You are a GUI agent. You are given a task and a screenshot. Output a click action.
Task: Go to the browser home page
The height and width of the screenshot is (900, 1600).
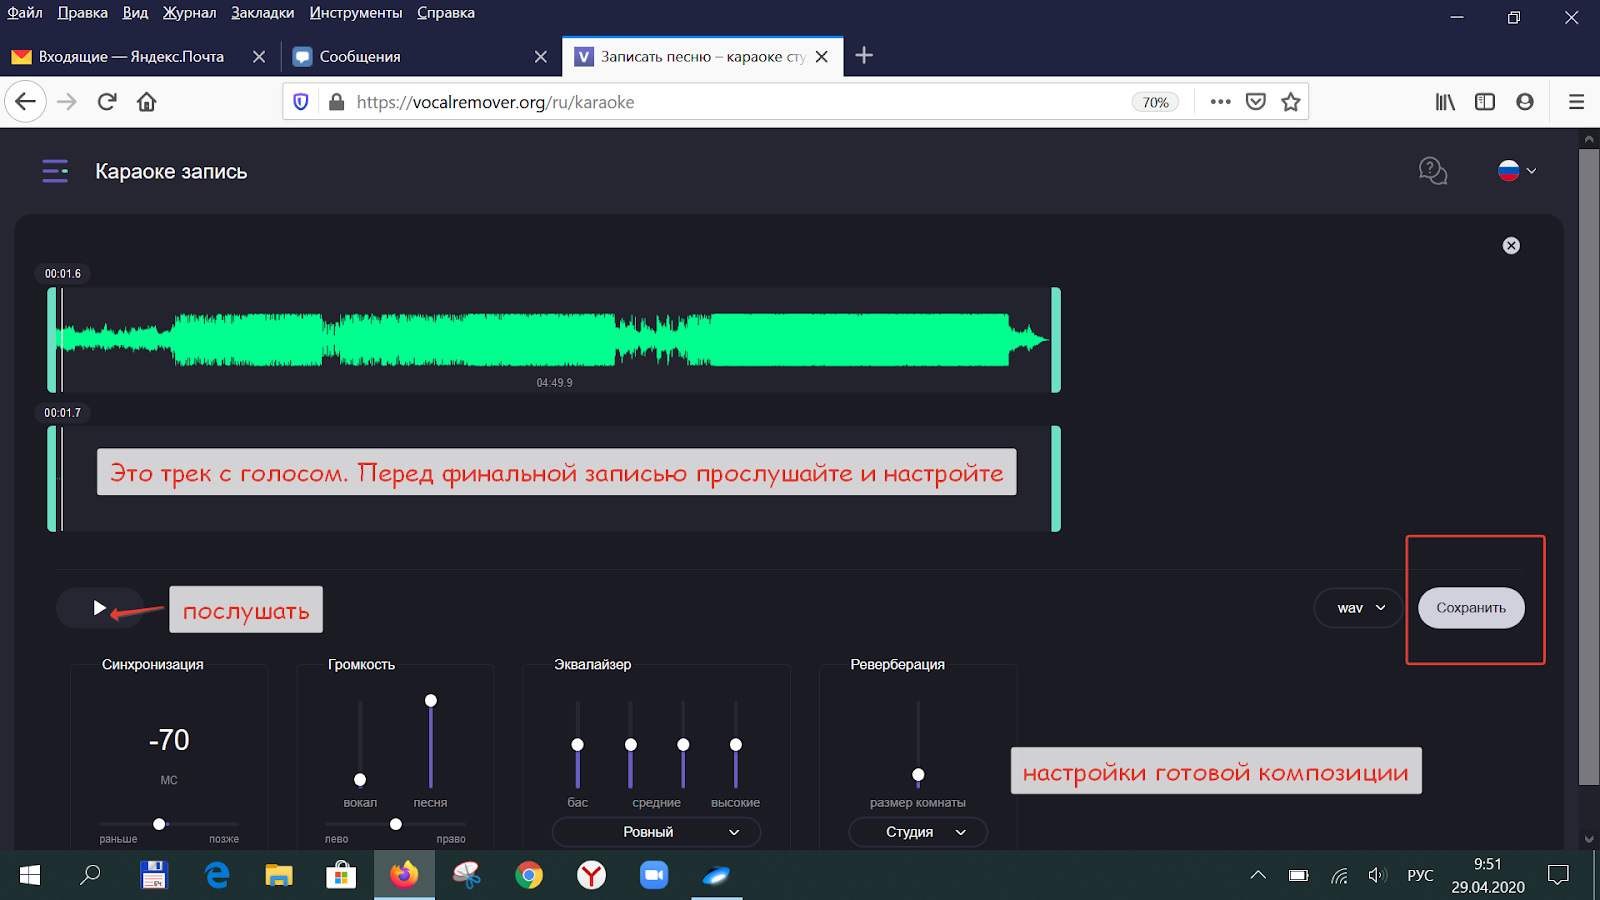point(147,102)
